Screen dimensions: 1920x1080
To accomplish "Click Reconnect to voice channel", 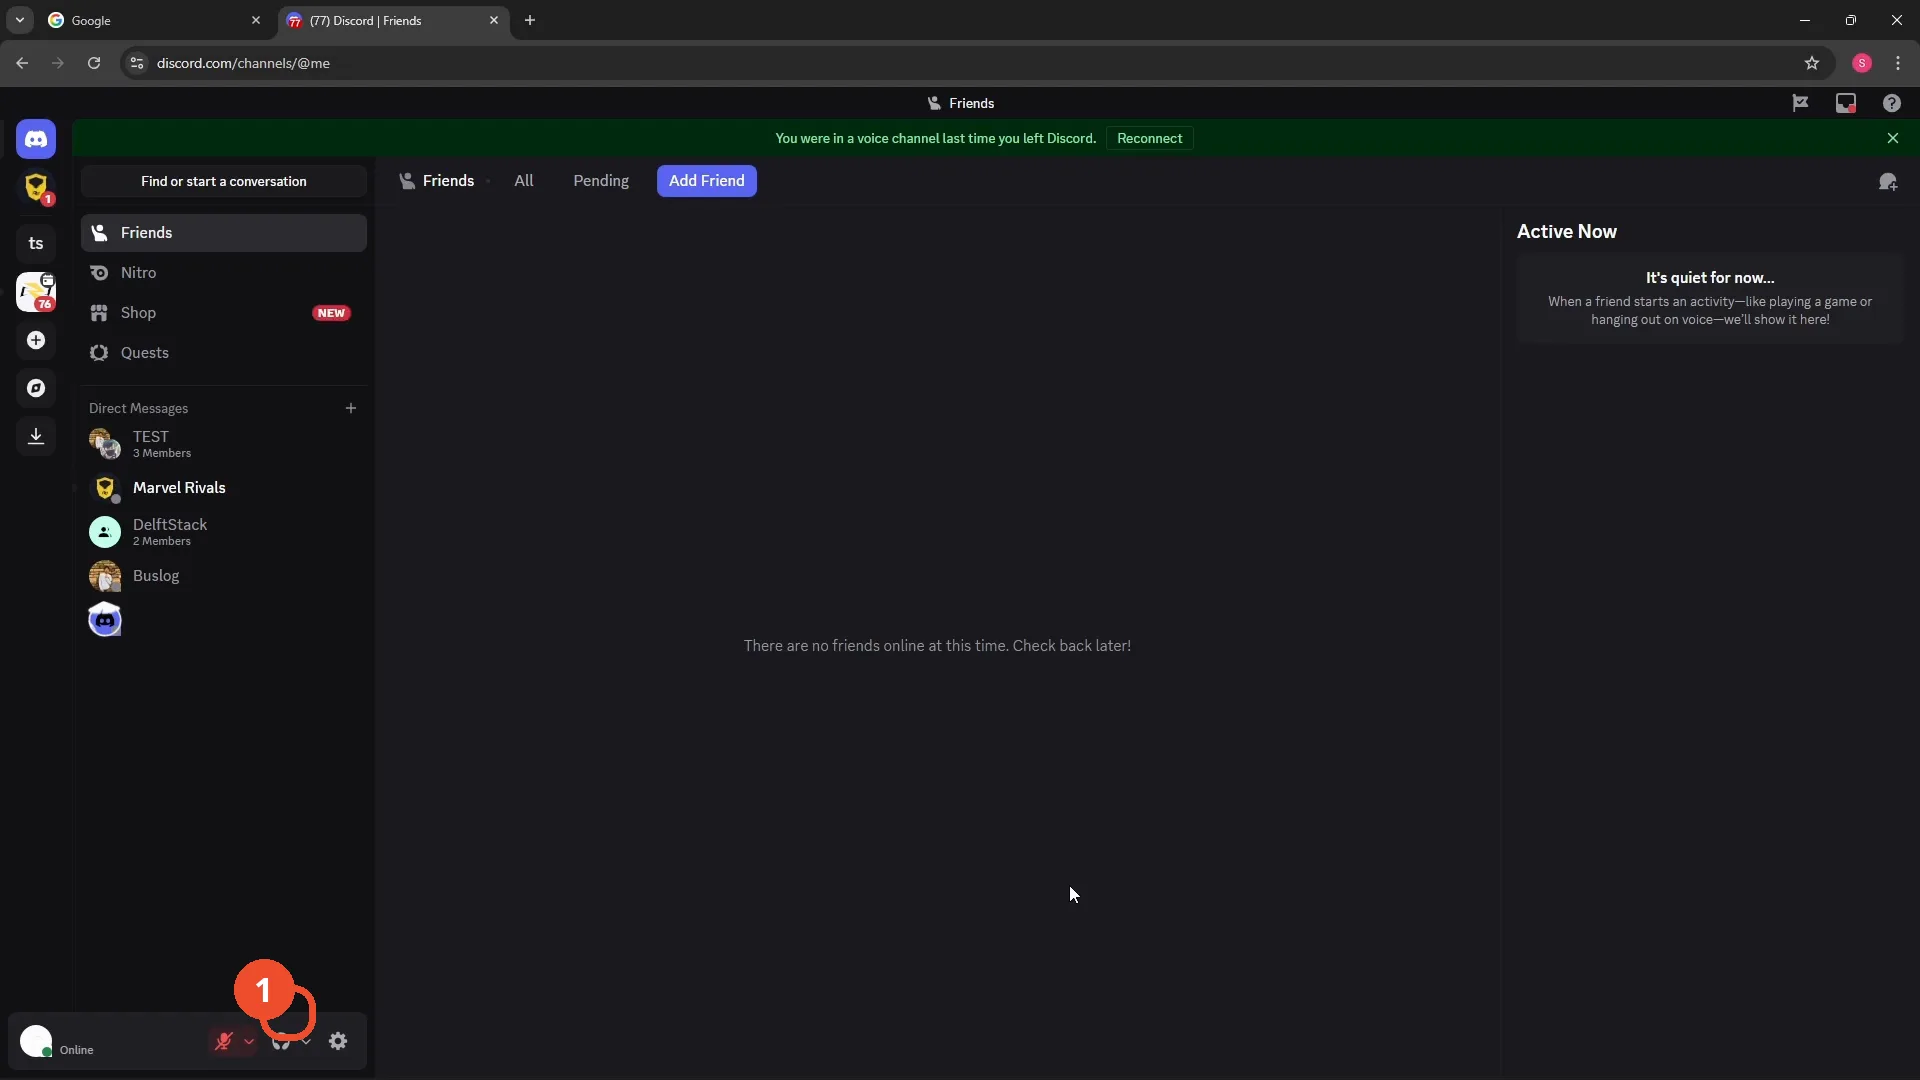I will pos(1149,139).
